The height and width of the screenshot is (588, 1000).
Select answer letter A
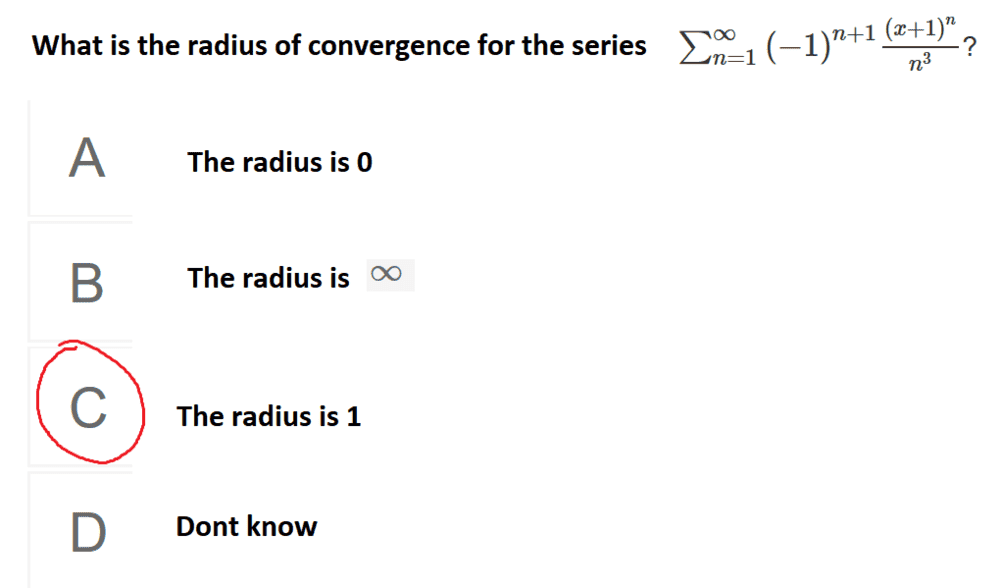[87, 159]
